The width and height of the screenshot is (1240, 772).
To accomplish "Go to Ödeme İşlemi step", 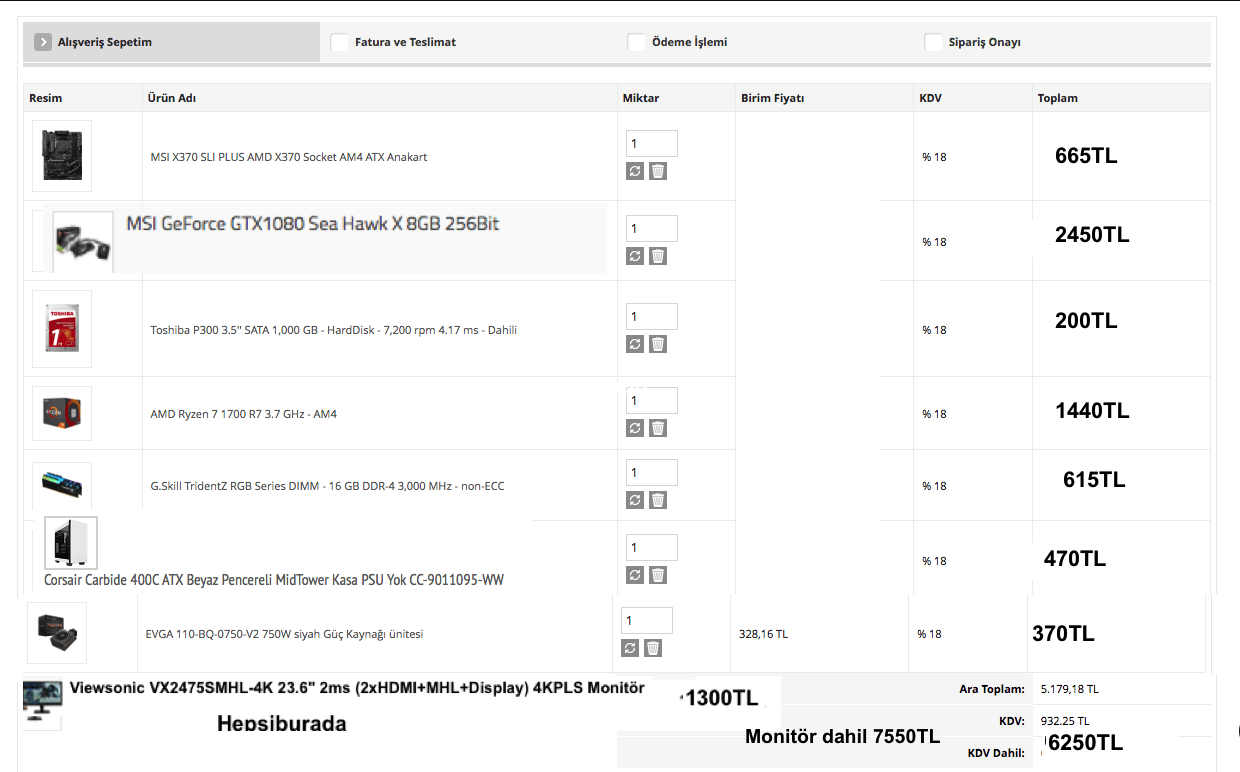I will coord(689,42).
